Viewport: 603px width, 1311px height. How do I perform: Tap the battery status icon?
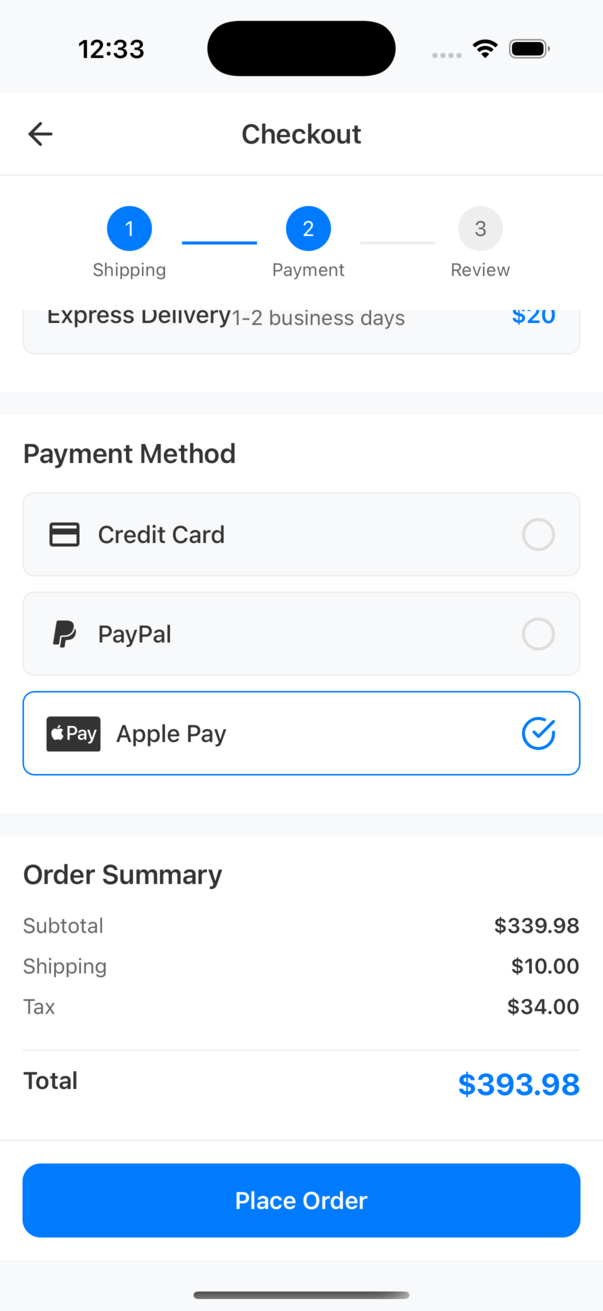(x=529, y=49)
